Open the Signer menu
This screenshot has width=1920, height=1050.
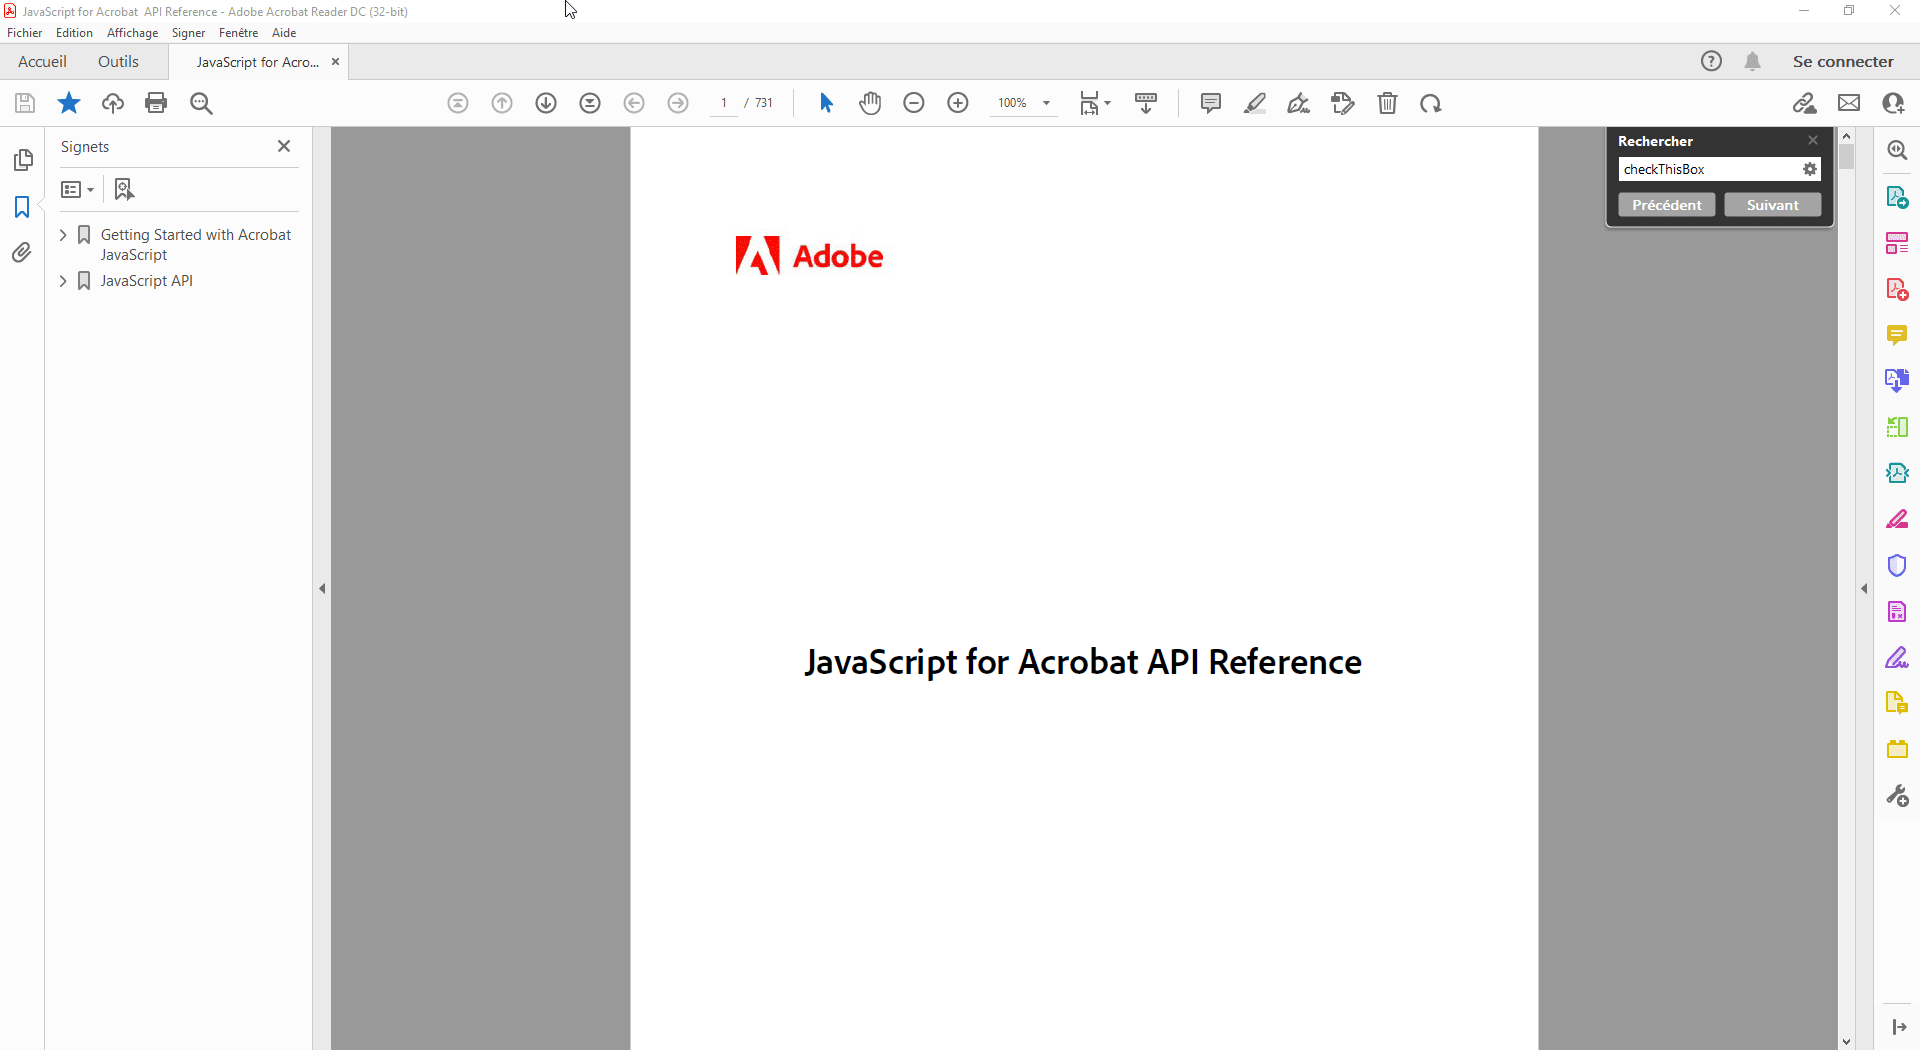tap(188, 33)
